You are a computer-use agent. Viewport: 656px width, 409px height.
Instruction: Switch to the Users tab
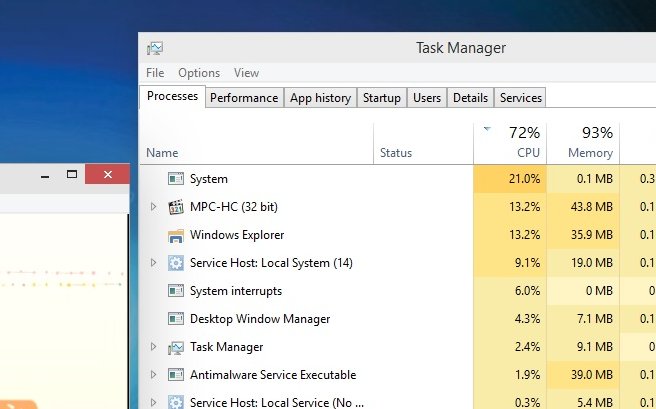coord(427,98)
